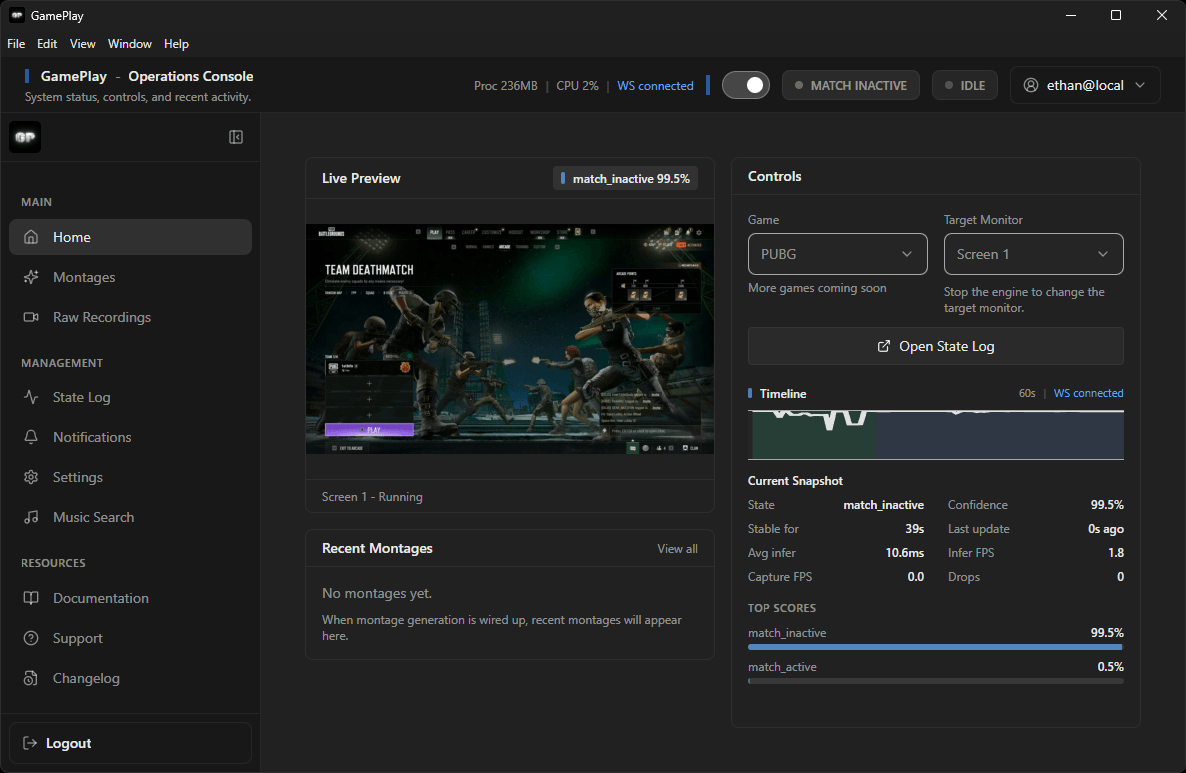Open the Window menu
The height and width of the screenshot is (773, 1186).
pyautogui.click(x=129, y=44)
